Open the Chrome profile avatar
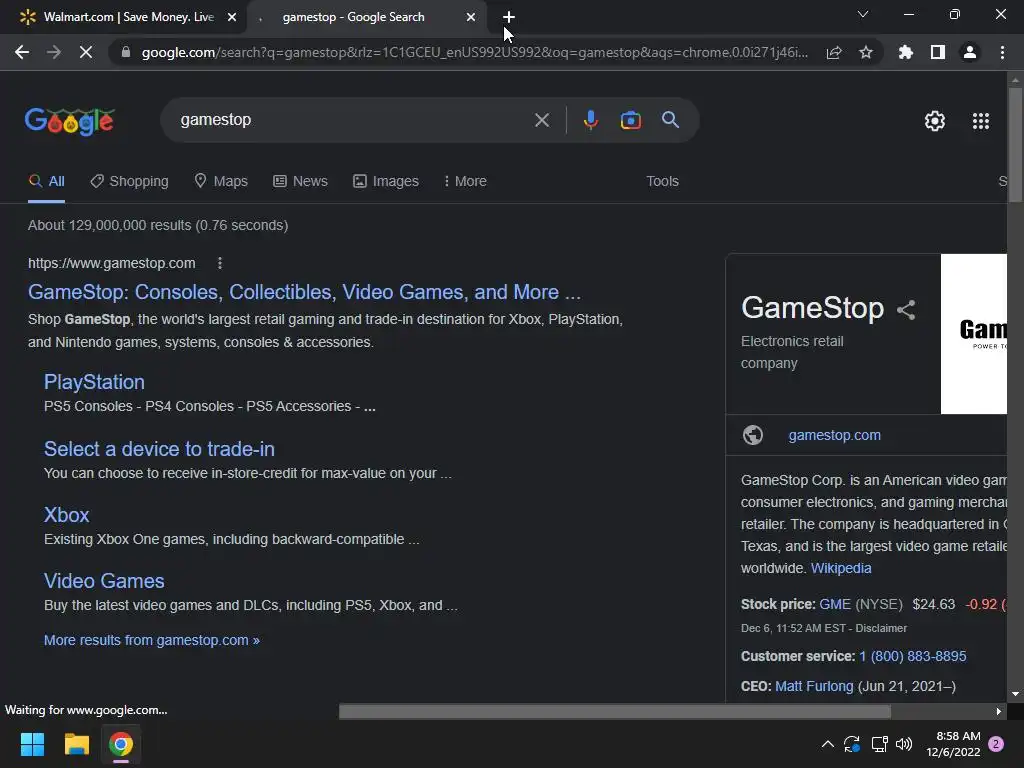The image size is (1024, 768). tap(970, 52)
